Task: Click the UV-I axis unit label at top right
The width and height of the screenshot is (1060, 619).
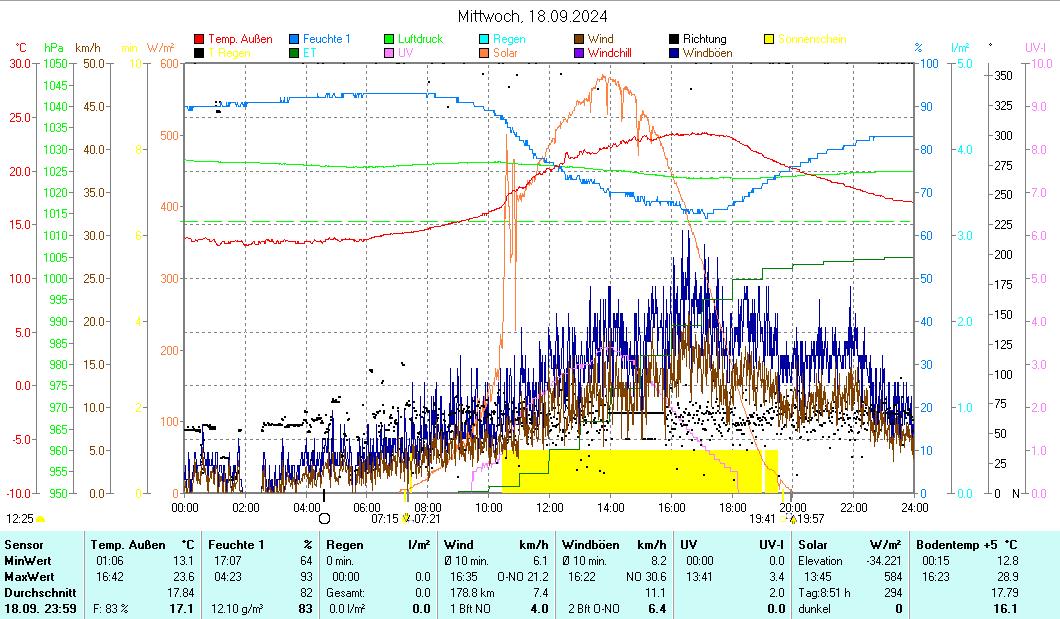Action: click(x=1035, y=48)
